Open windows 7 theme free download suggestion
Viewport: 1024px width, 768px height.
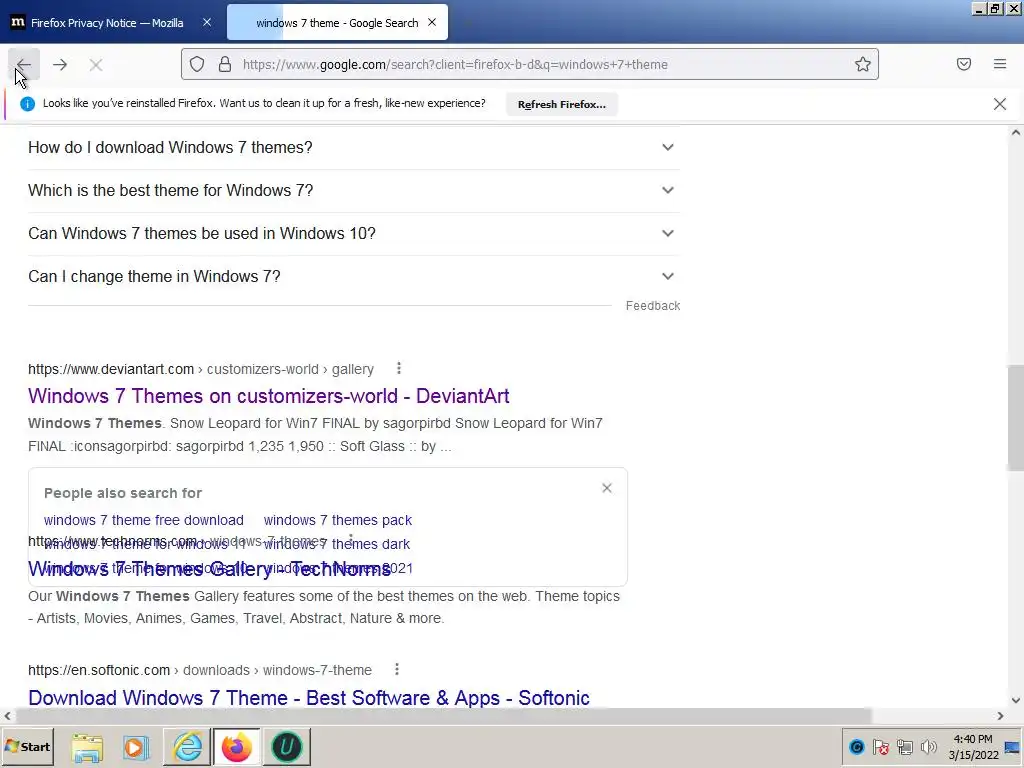click(x=144, y=520)
